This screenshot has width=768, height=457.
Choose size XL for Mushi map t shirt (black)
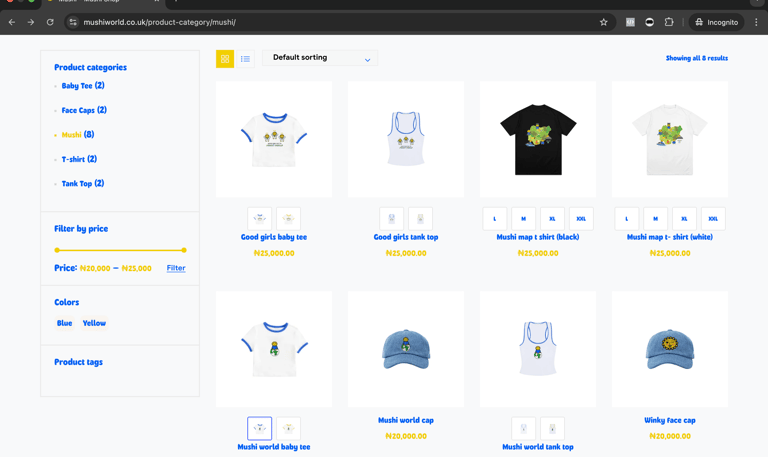pyautogui.click(x=552, y=218)
